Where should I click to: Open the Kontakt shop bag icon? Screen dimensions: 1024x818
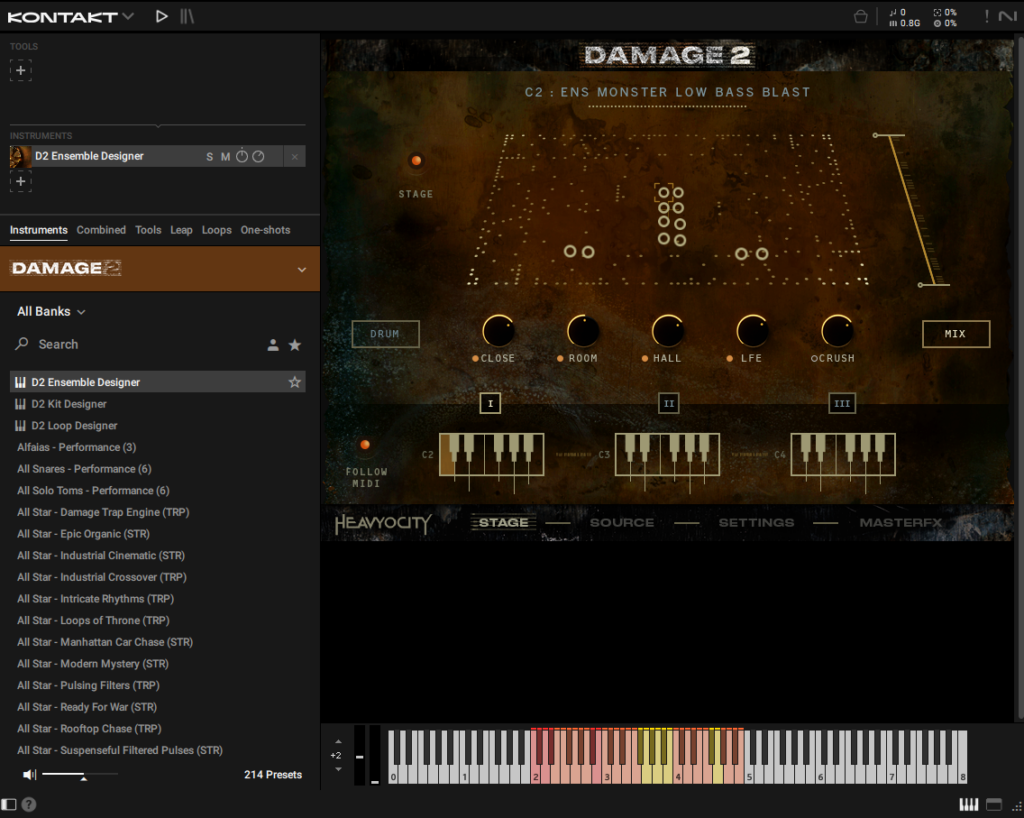click(860, 16)
